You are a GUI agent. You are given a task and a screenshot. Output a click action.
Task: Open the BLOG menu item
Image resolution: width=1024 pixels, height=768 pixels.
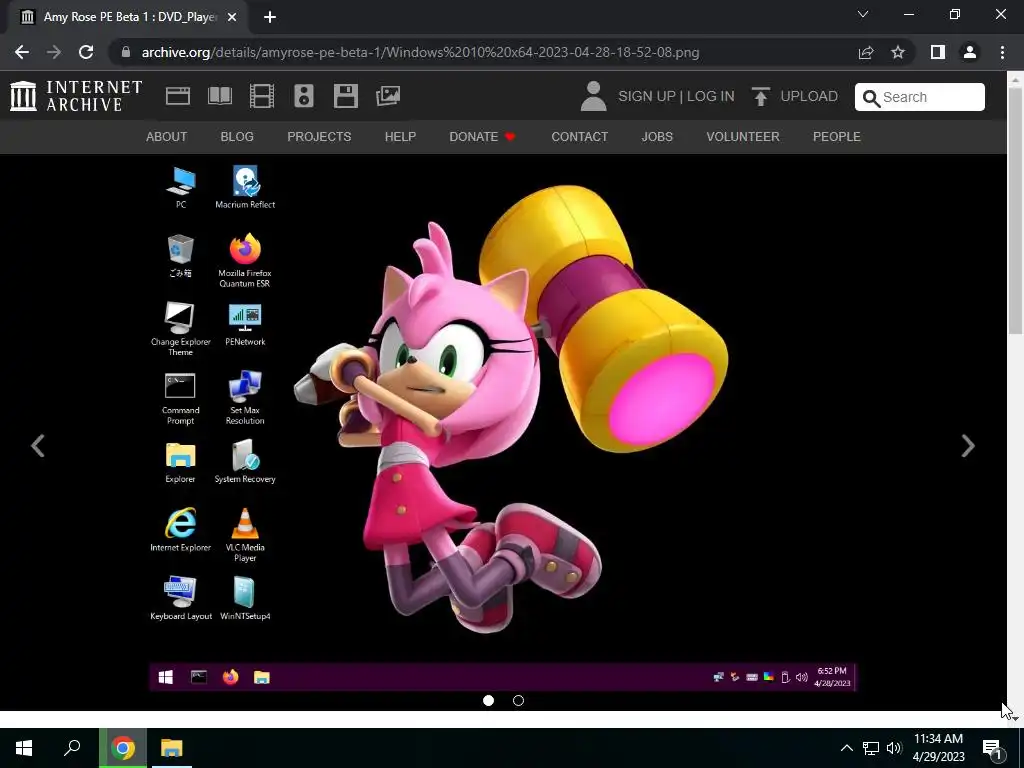coord(237,136)
